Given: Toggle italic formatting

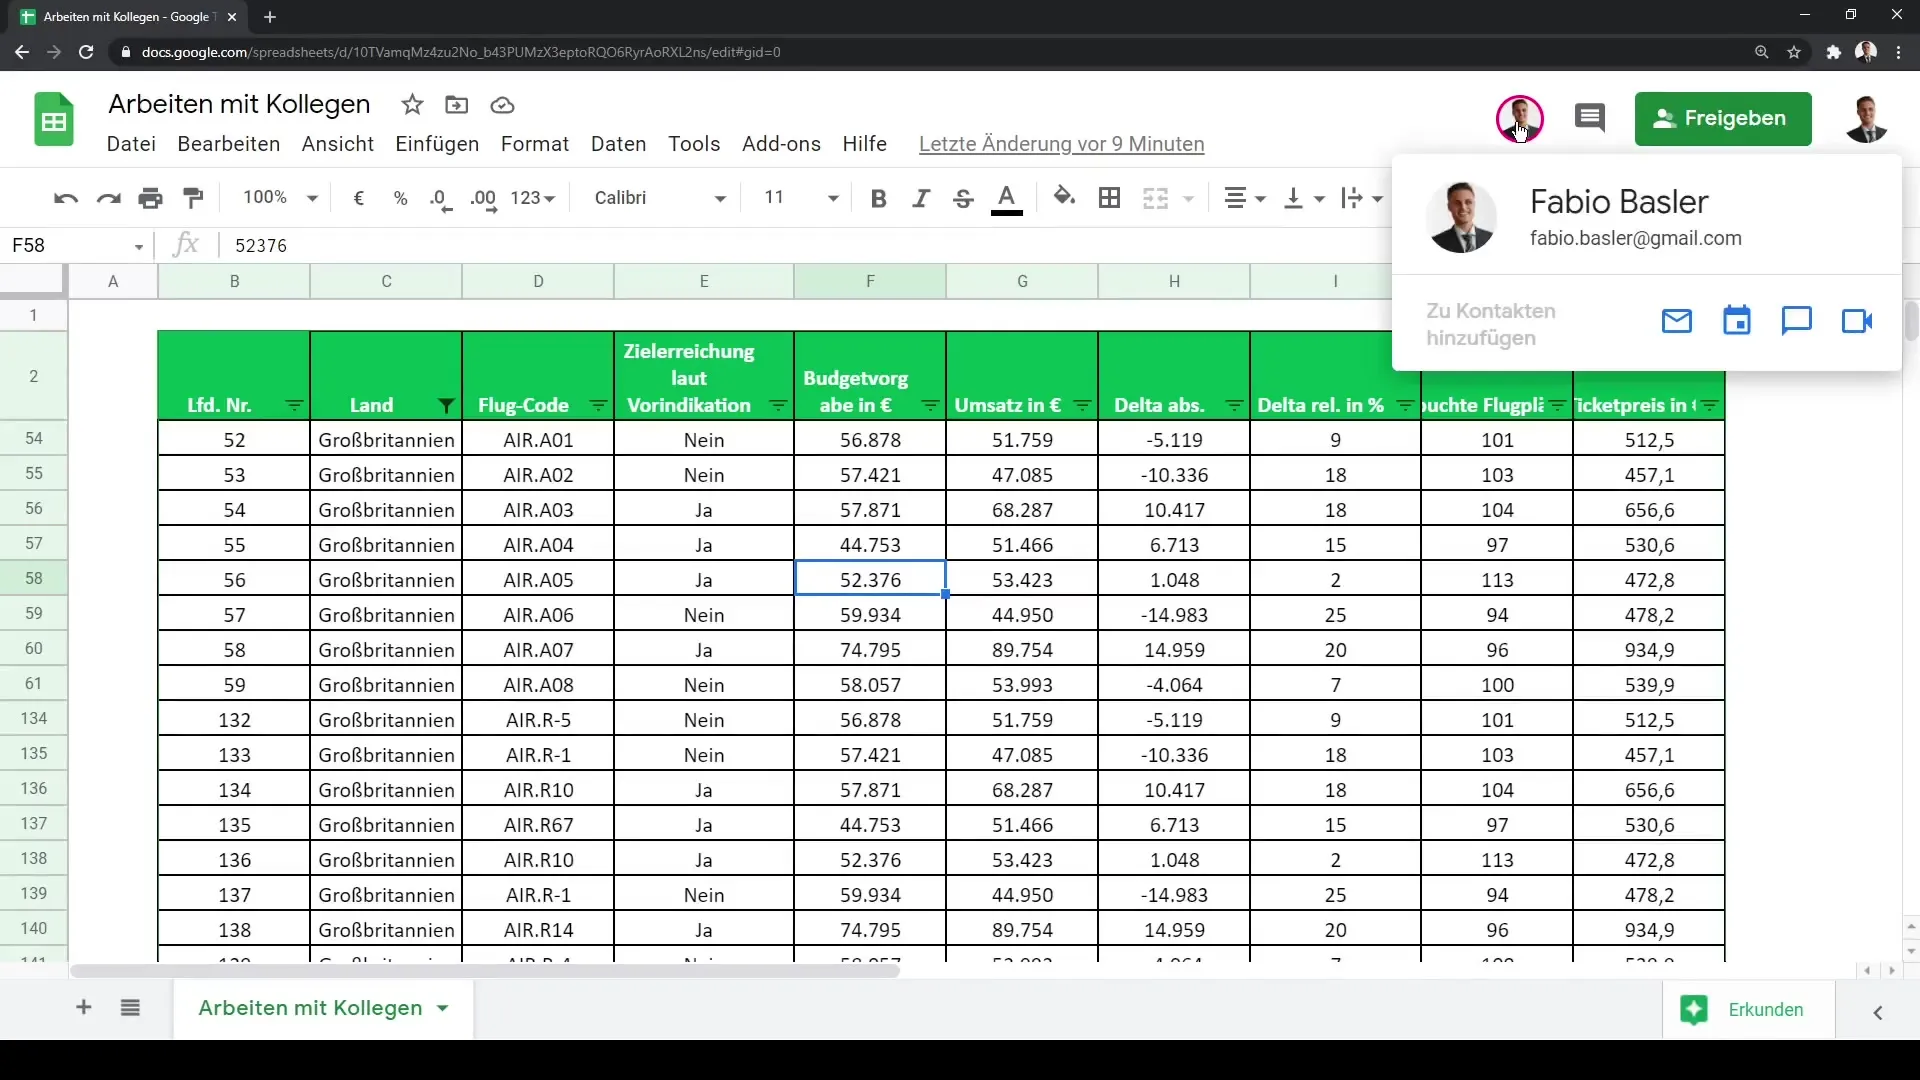Looking at the screenshot, I should (x=921, y=198).
